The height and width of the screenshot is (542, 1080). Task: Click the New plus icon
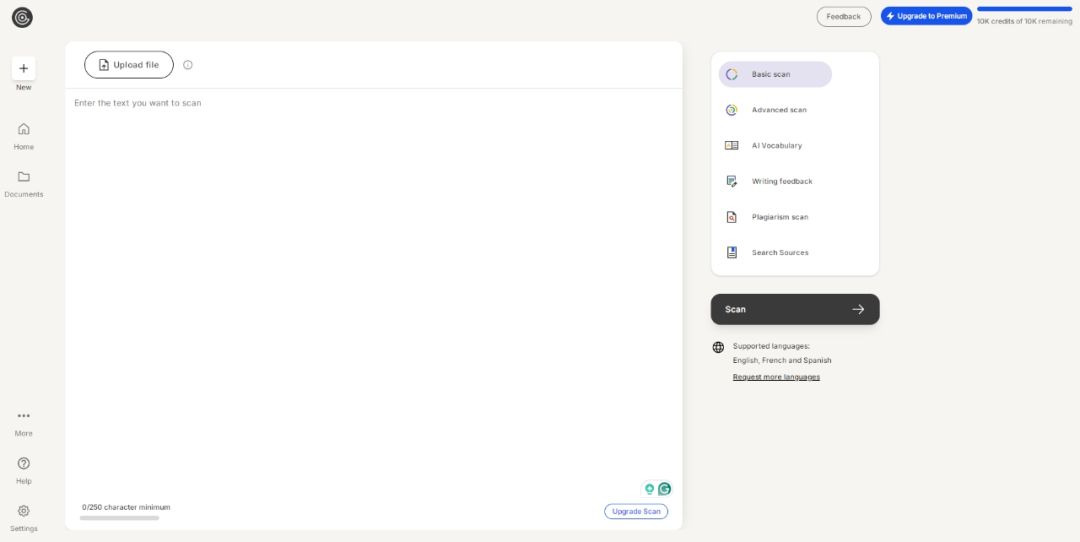[x=24, y=68]
